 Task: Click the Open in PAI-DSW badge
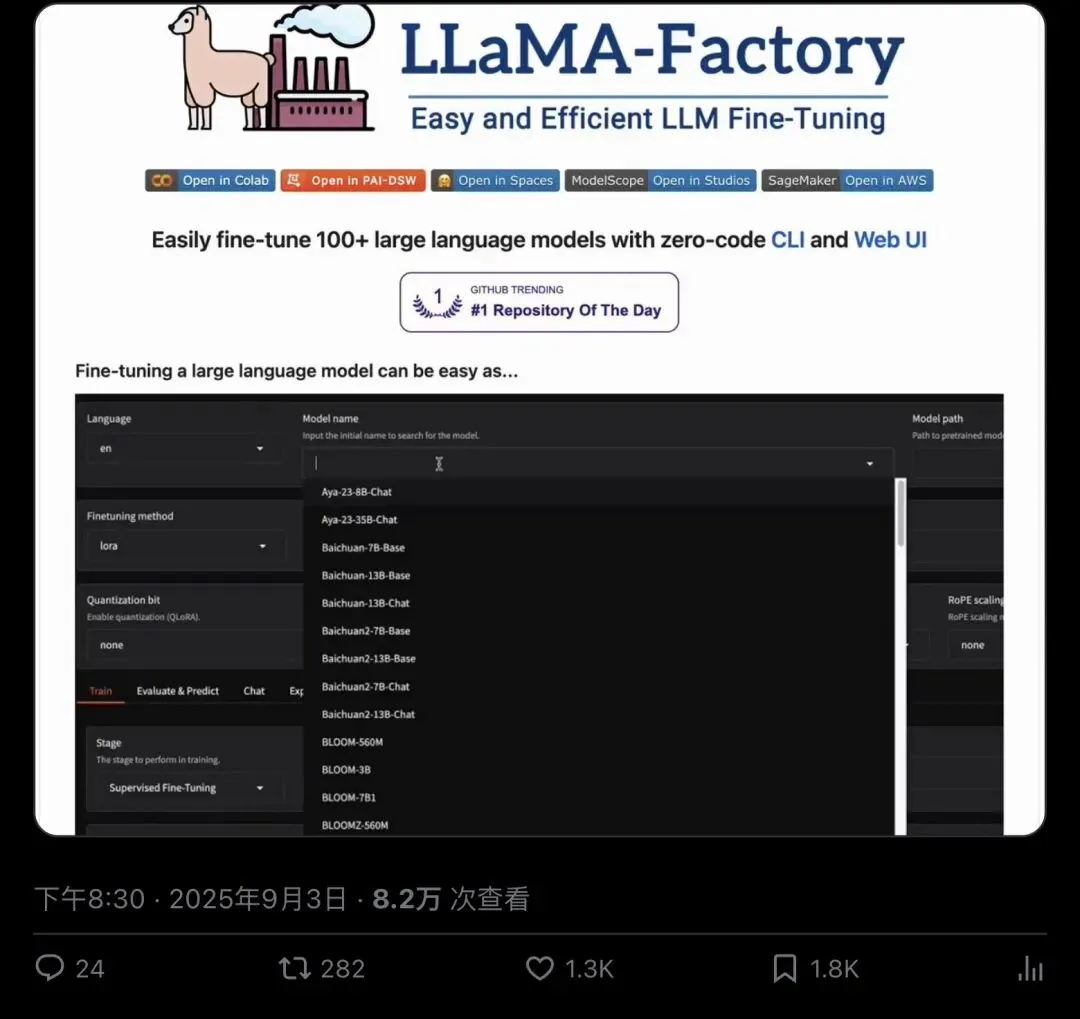pyautogui.click(x=353, y=181)
